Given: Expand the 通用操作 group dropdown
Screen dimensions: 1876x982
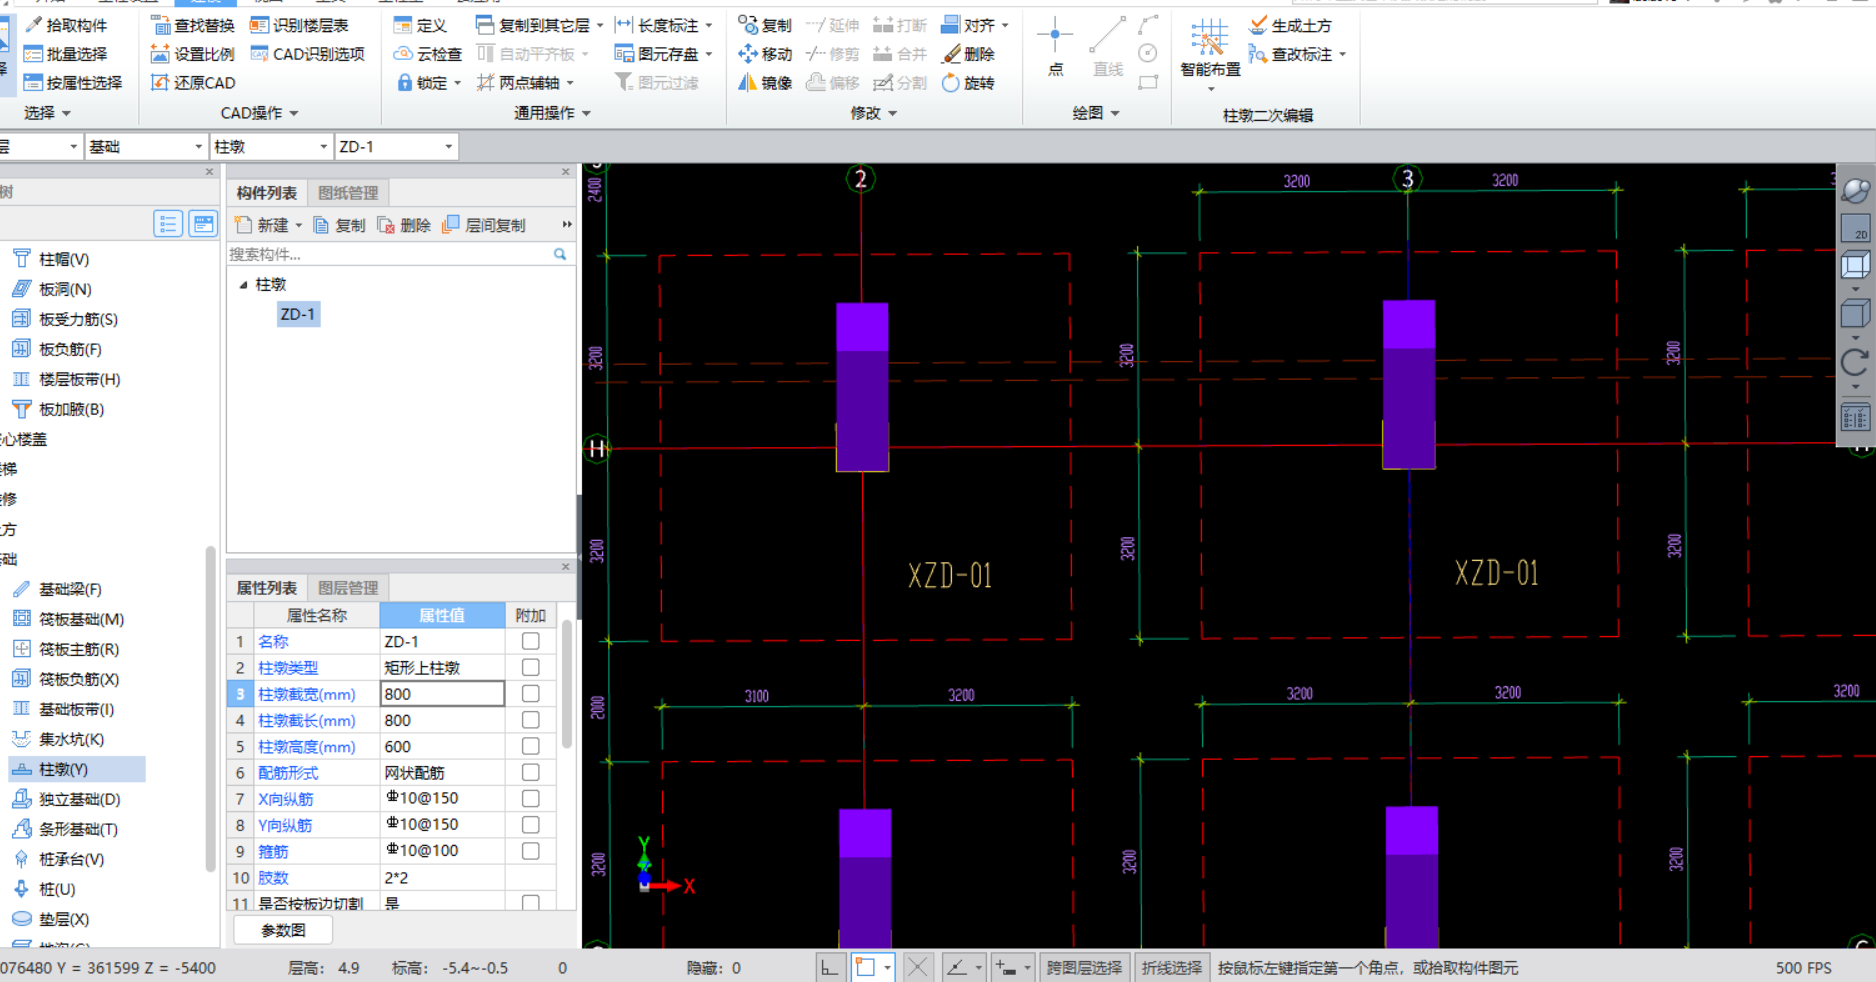Looking at the screenshot, I should tap(552, 113).
